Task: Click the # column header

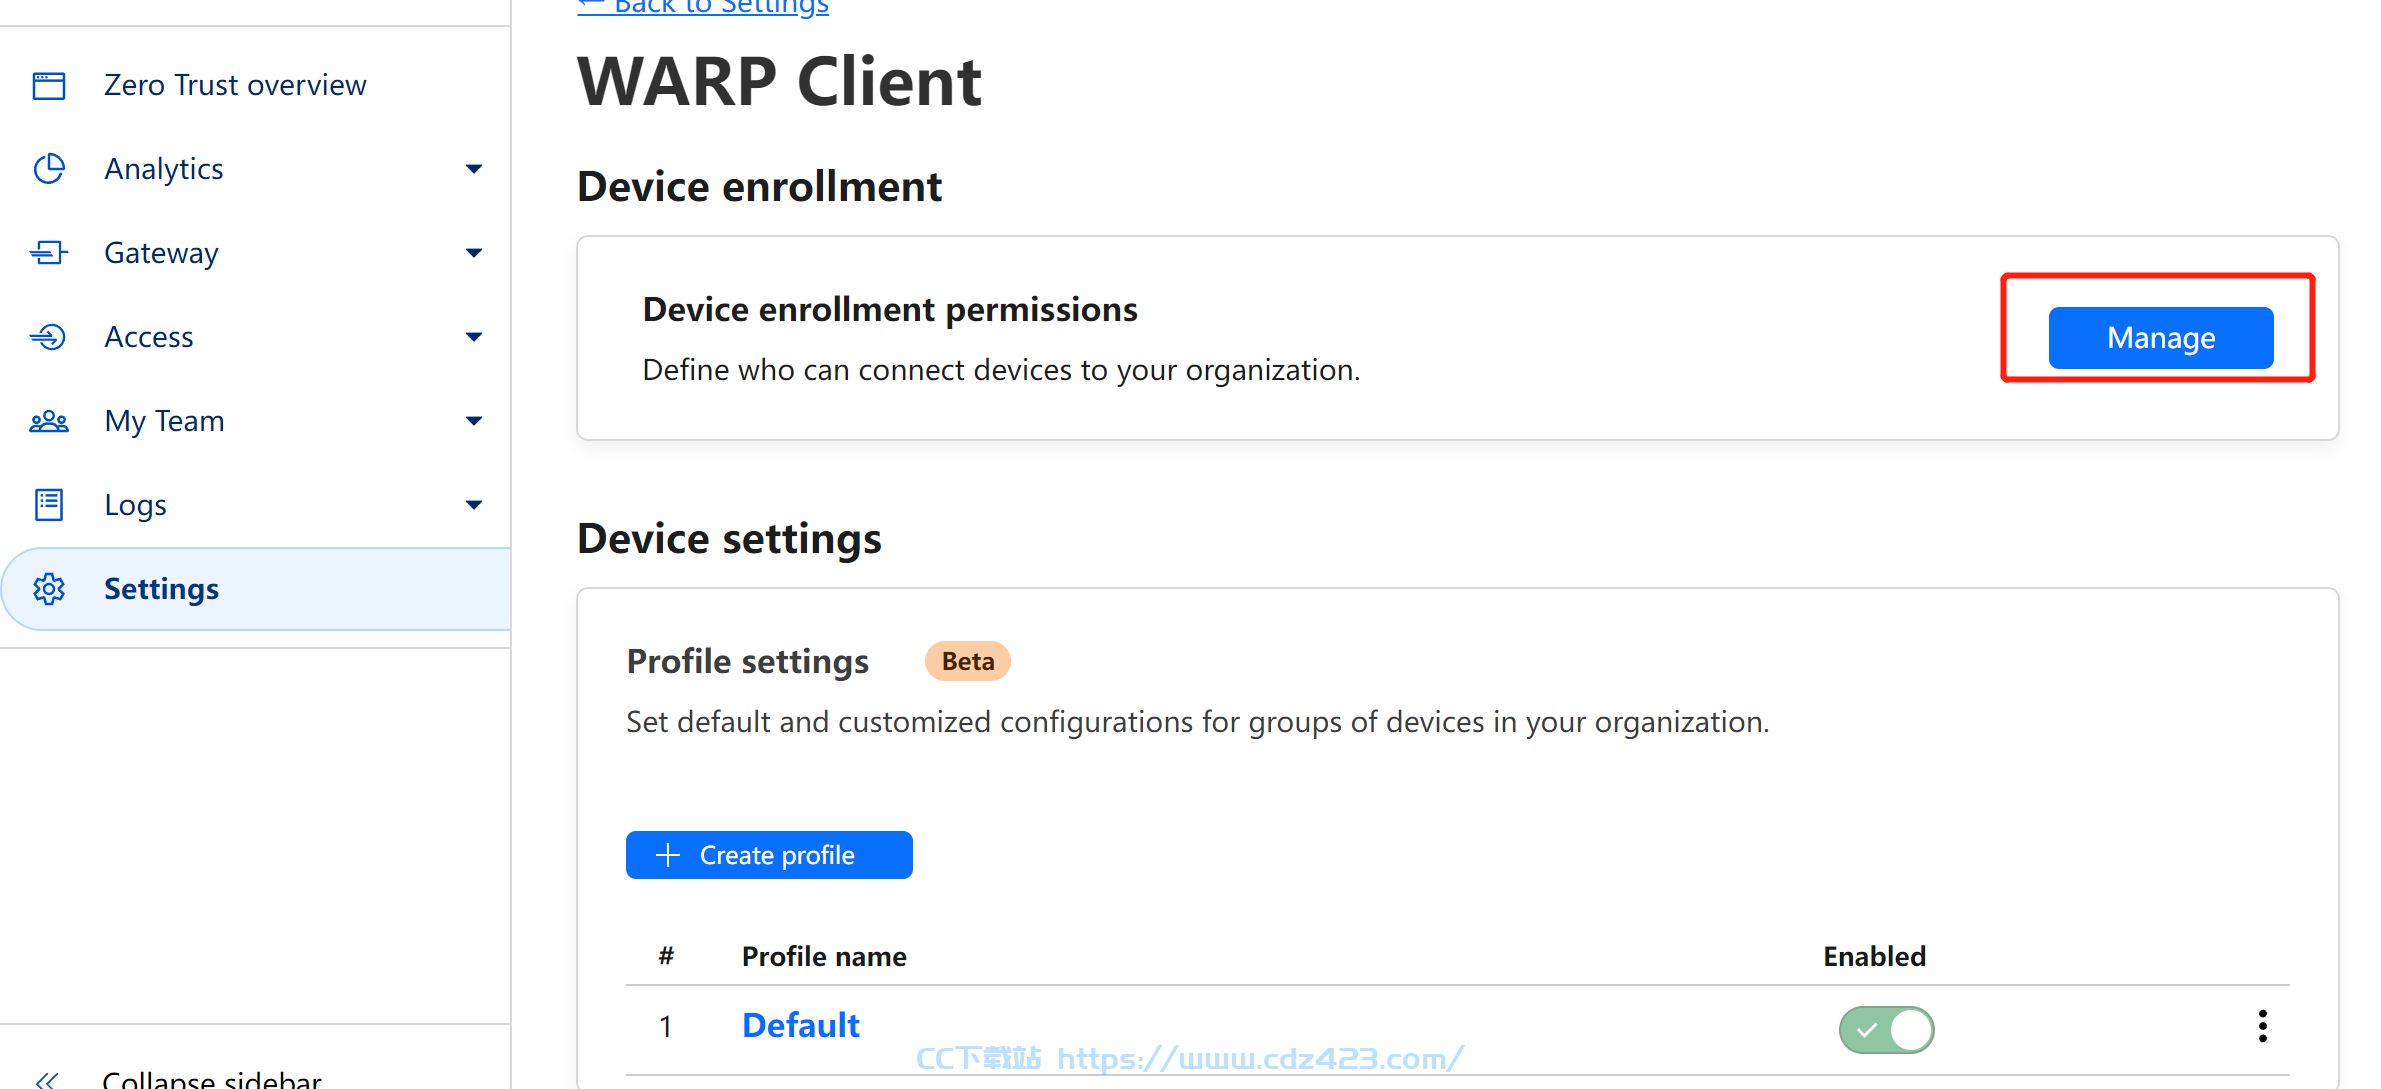Action: click(666, 957)
